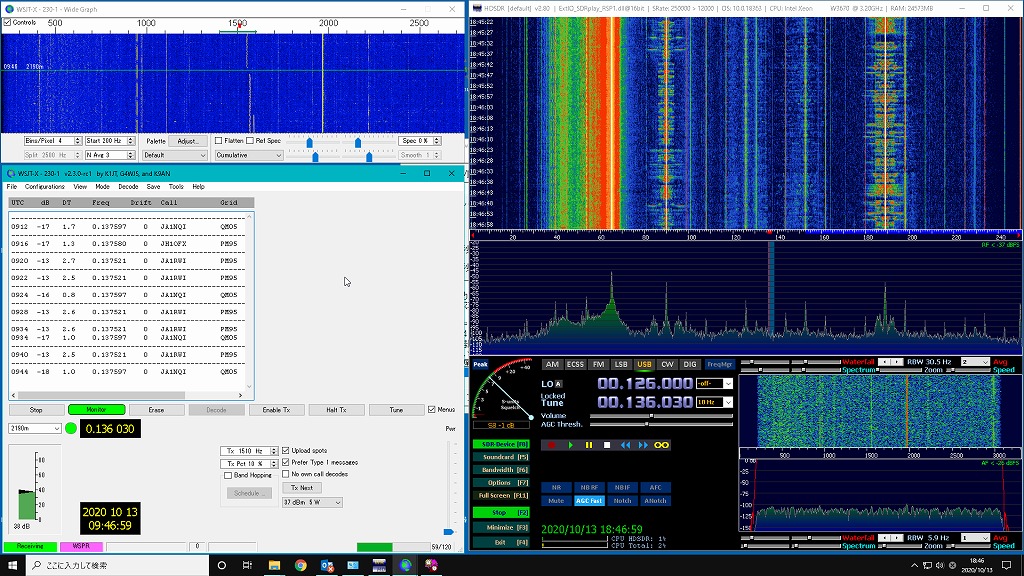Click the Erase button
The width and height of the screenshot is (1024, 576).
click(x=156, y=409)
